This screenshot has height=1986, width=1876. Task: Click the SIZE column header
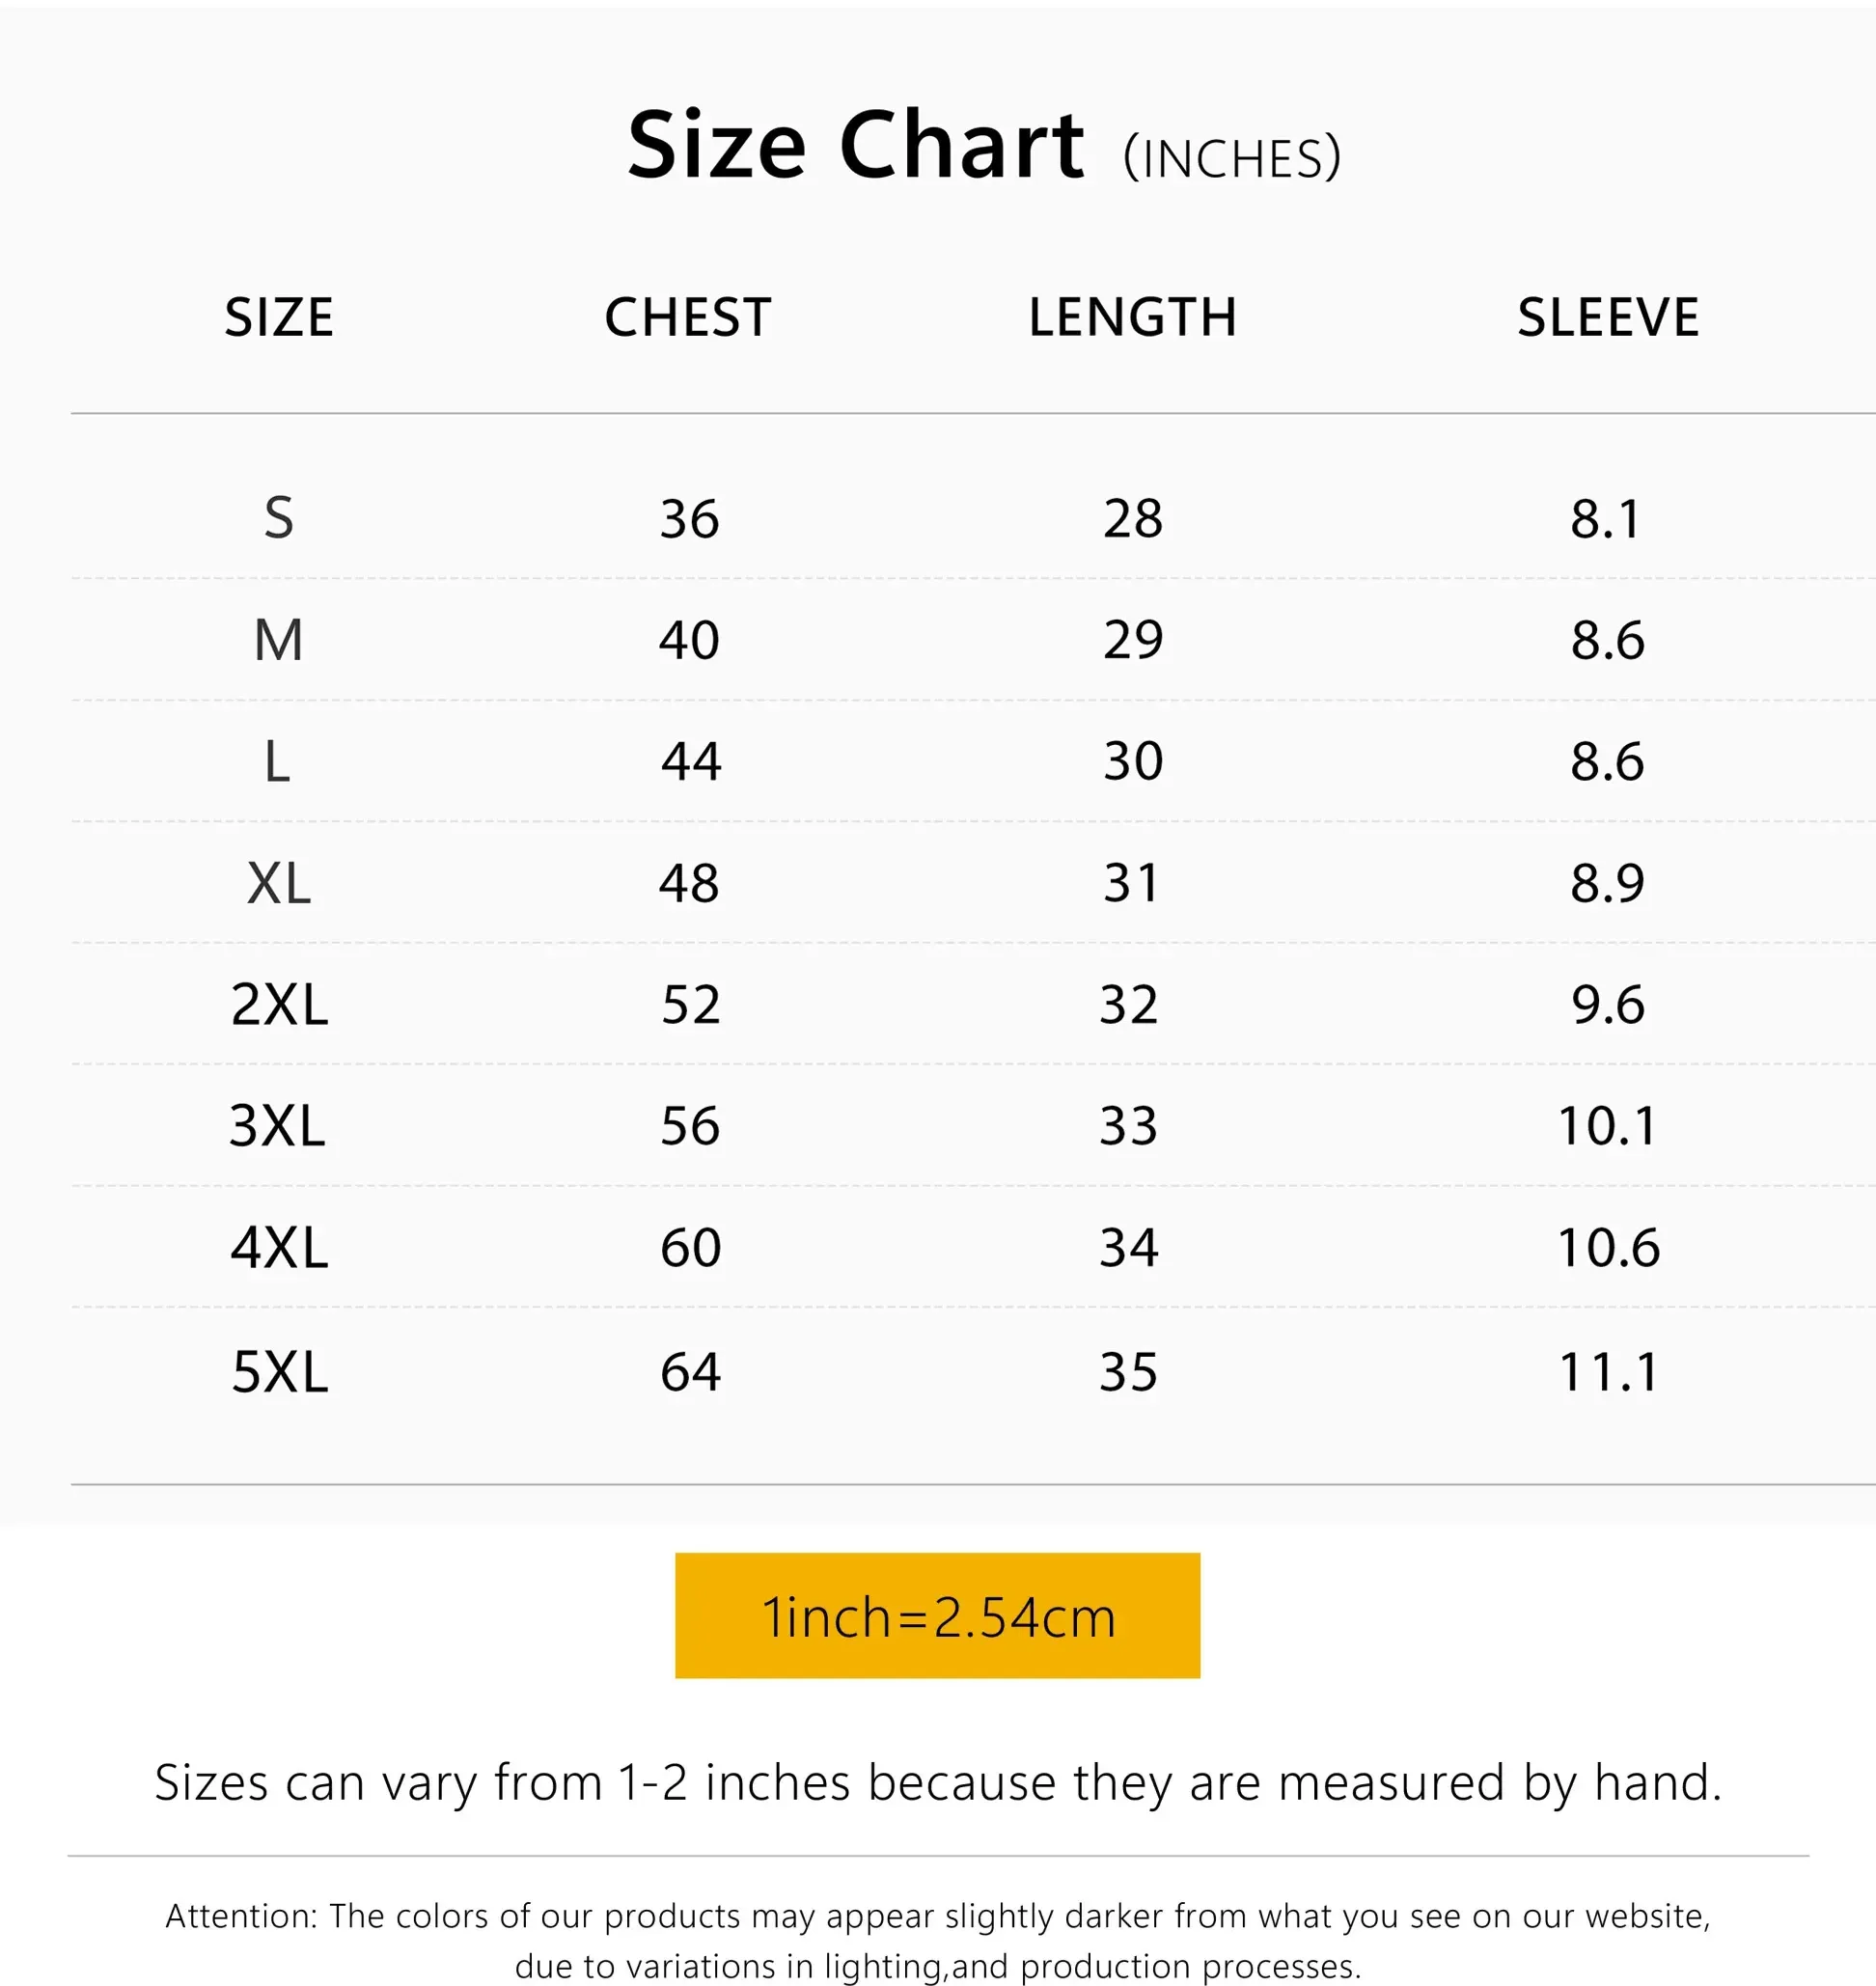coord(279,318)
